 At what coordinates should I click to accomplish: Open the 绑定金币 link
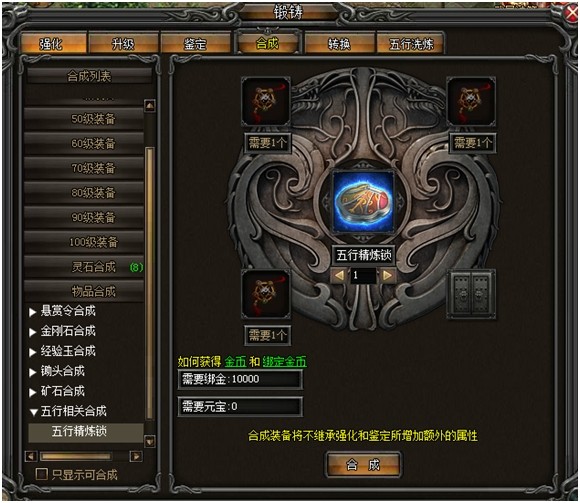coord(284,361)
